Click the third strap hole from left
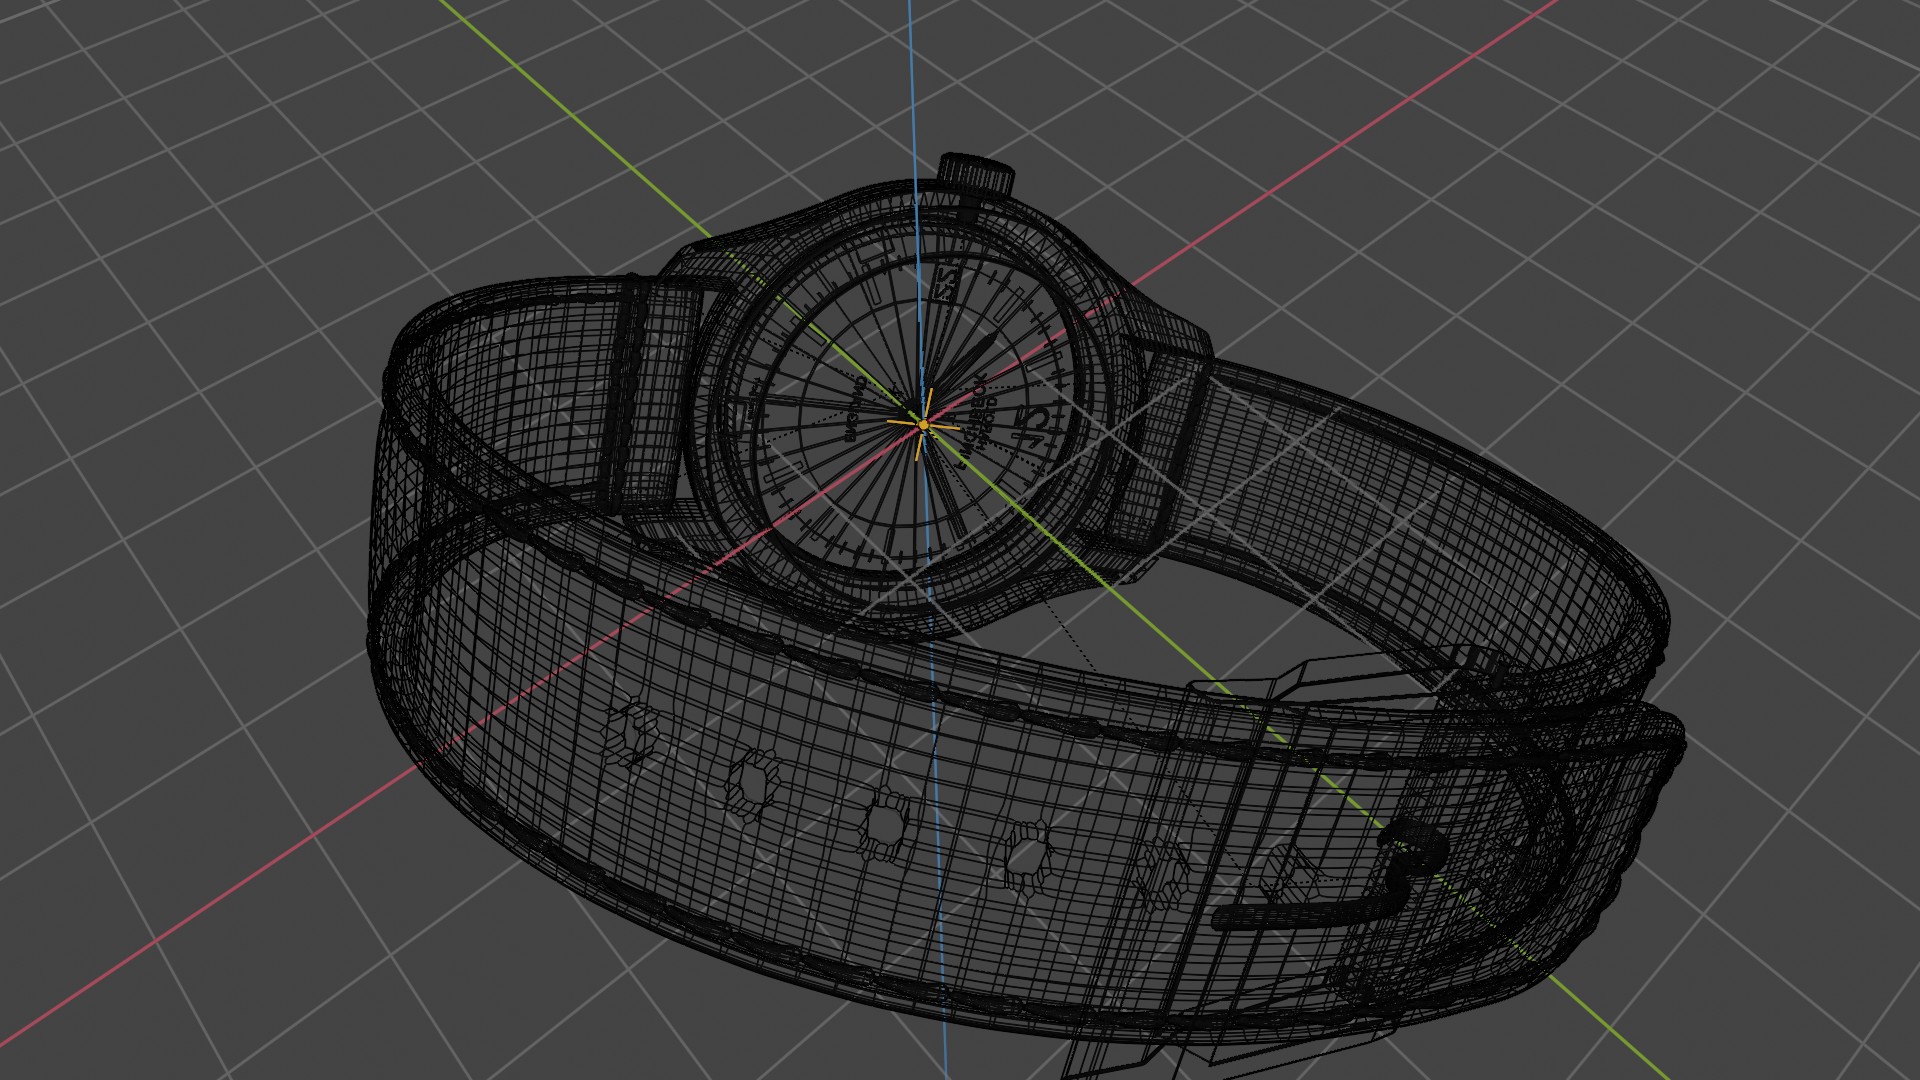The width and height of the screenshot is (1920, 1080). pos(884,825)
